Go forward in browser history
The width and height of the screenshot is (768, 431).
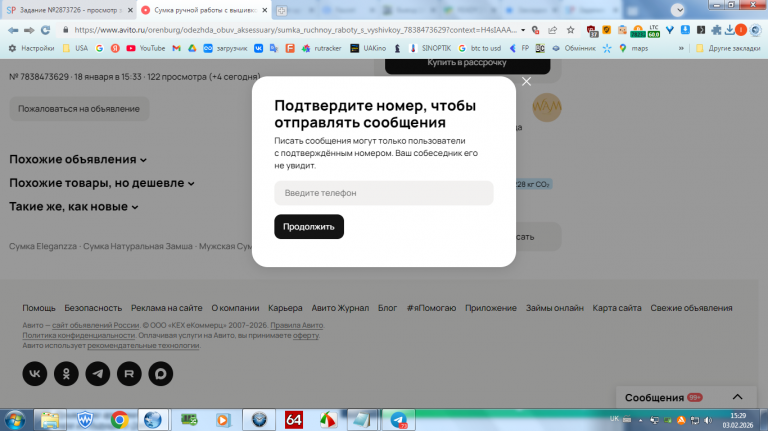coord(29,30)
